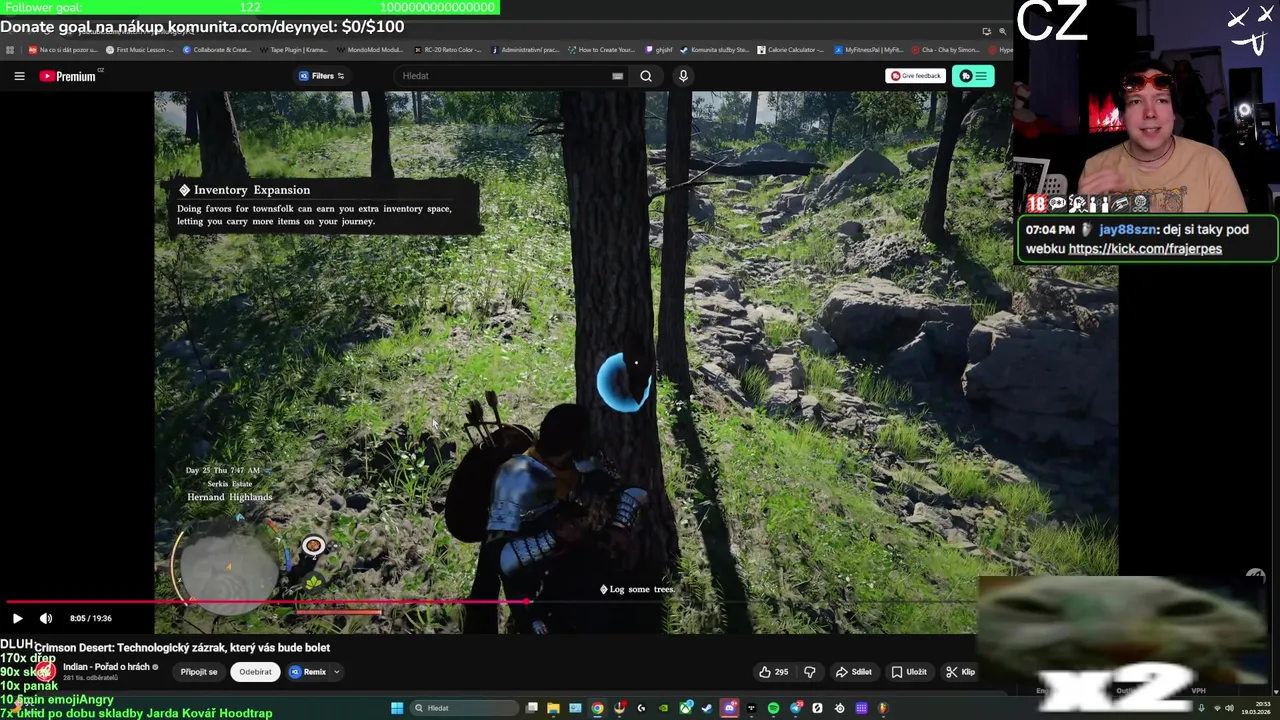Screen dimensions: 1280x720
Task: Open the Komunita služby Ste... bookmark
Action: coord(713,50)
